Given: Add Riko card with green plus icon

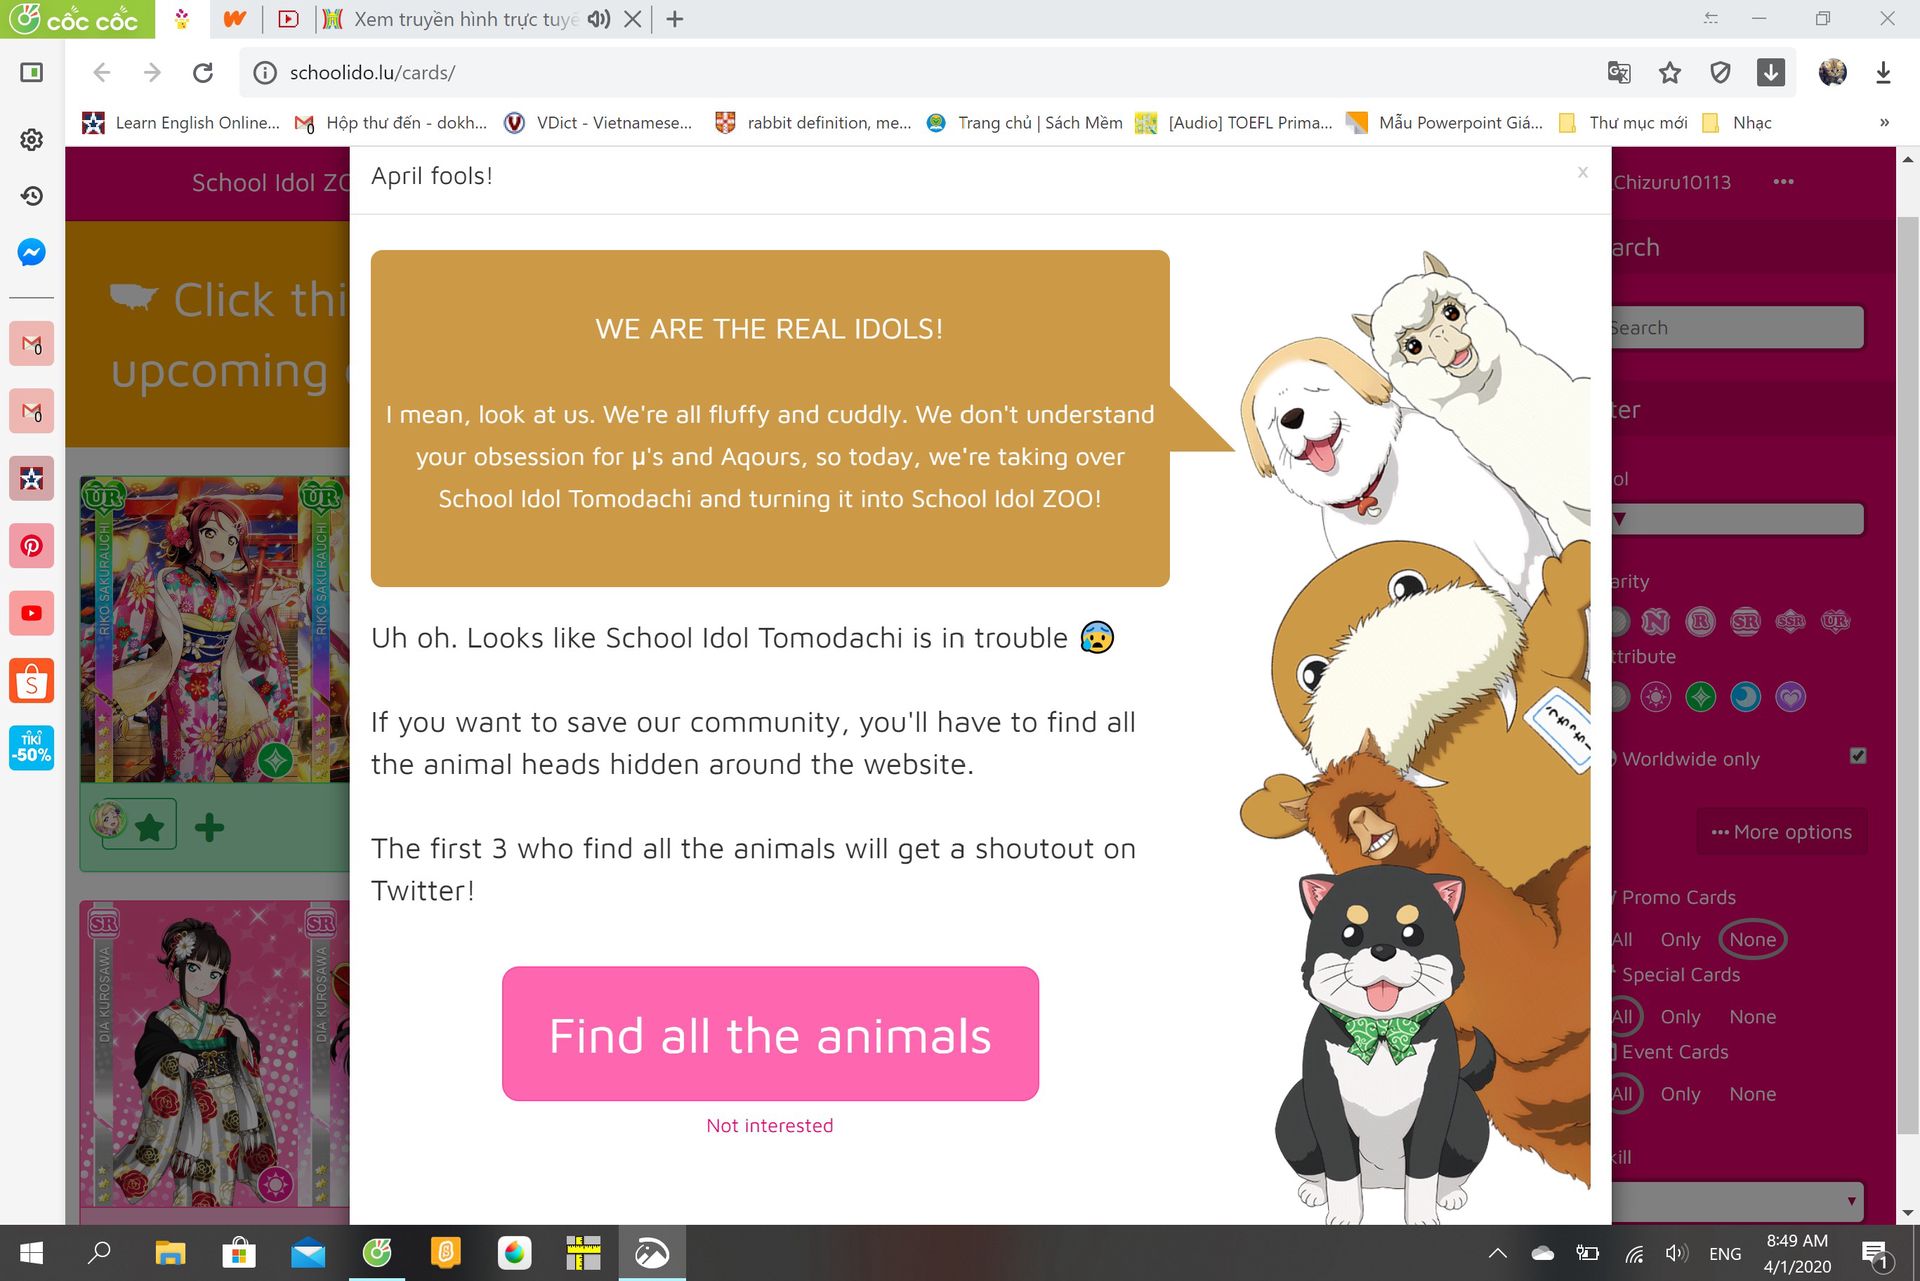Looking at the screenshot, I should coord(209,827).
